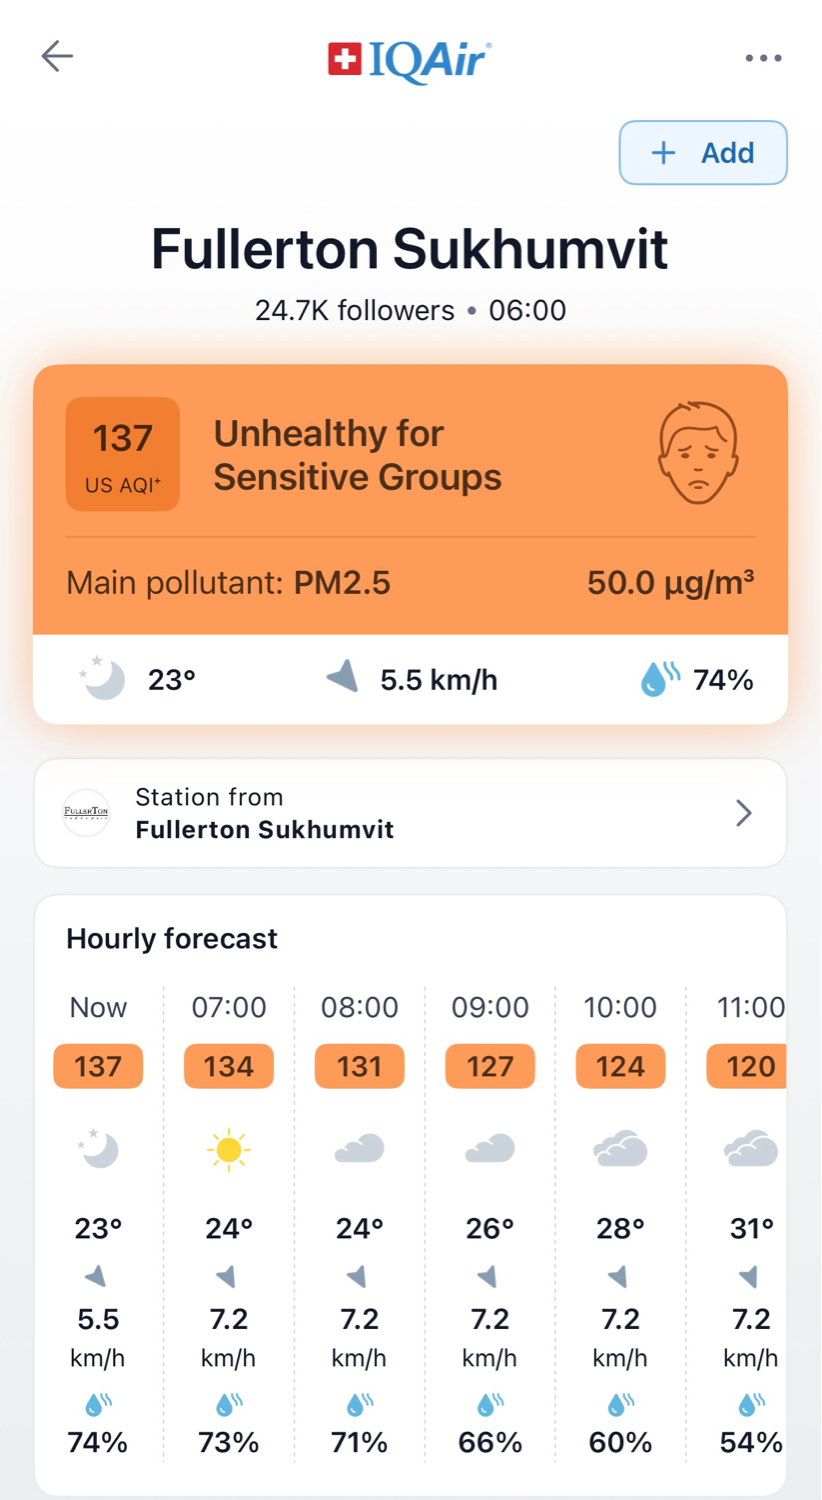Tap the sad face AQI icon
822x1500 pixels.
[698, 453]
